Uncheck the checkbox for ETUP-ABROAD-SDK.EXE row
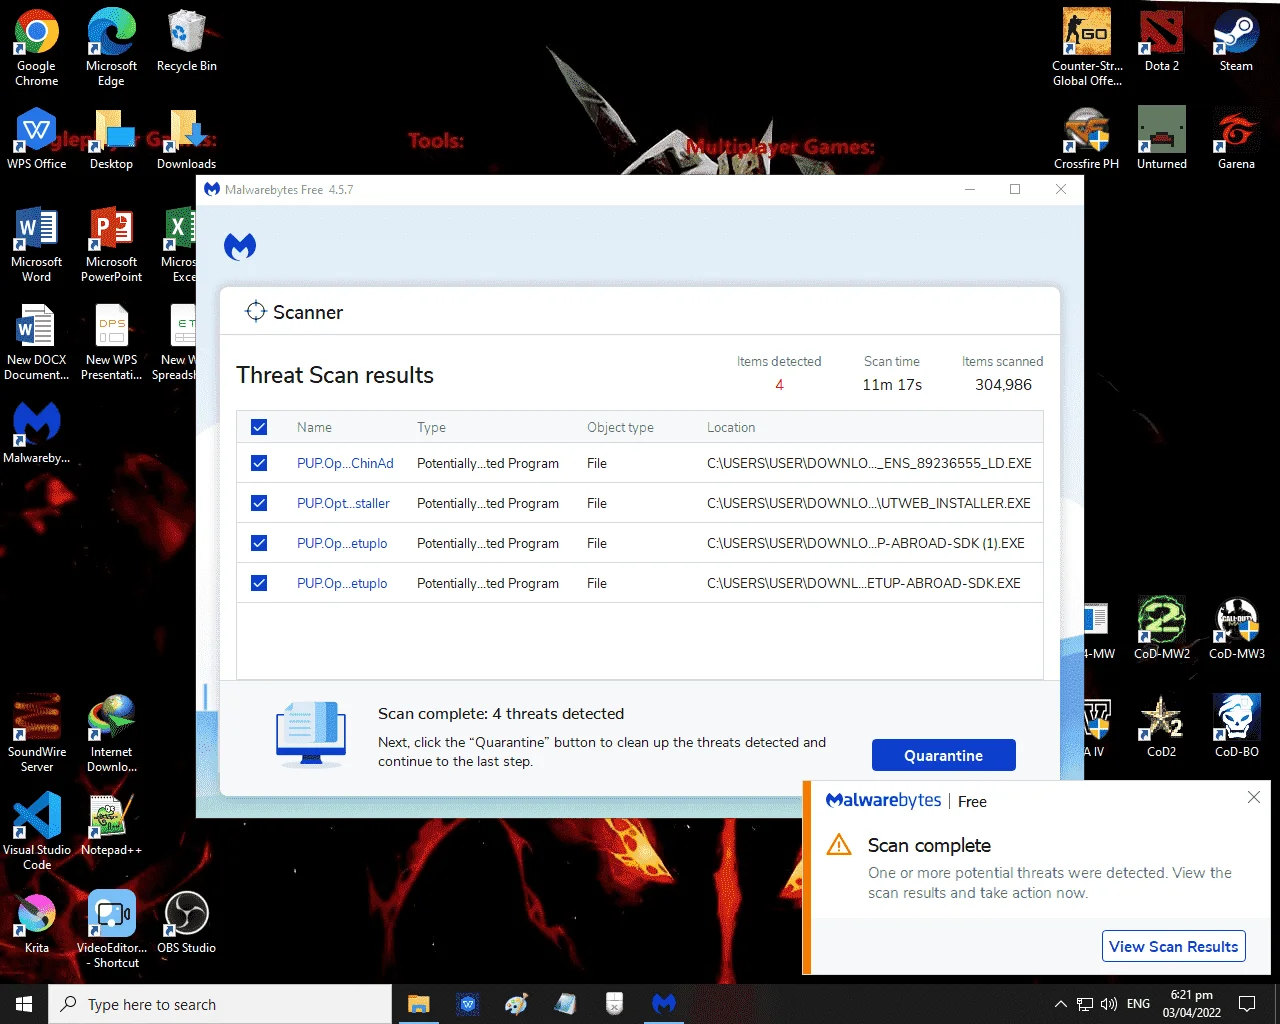The image size is (1280, 1024). (x=259, y=583)
